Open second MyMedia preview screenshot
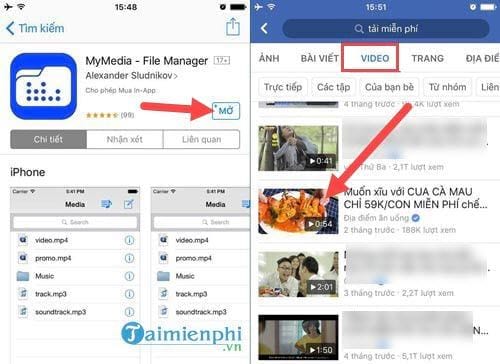This screenshot has width=500, height=364. click(200, 275)
